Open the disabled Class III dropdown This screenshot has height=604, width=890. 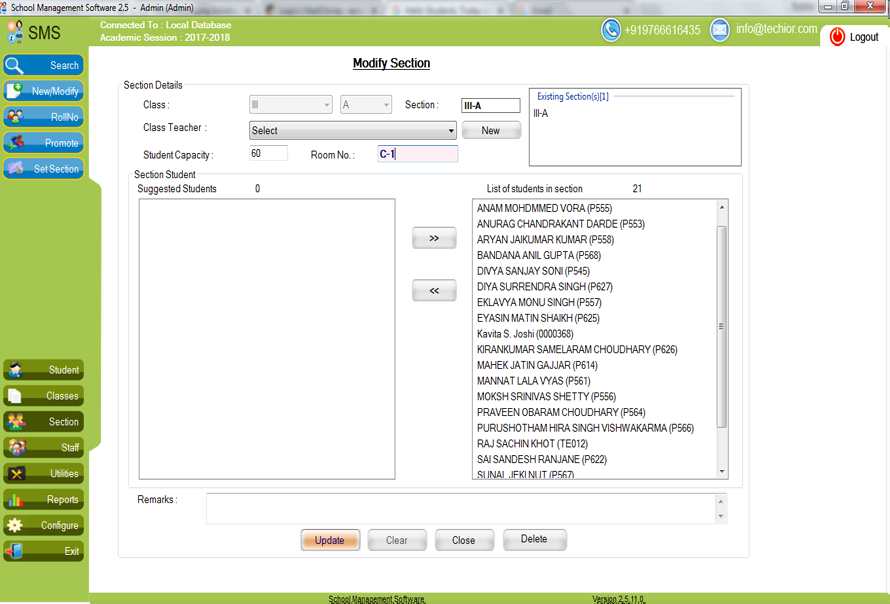click(291, 104)
